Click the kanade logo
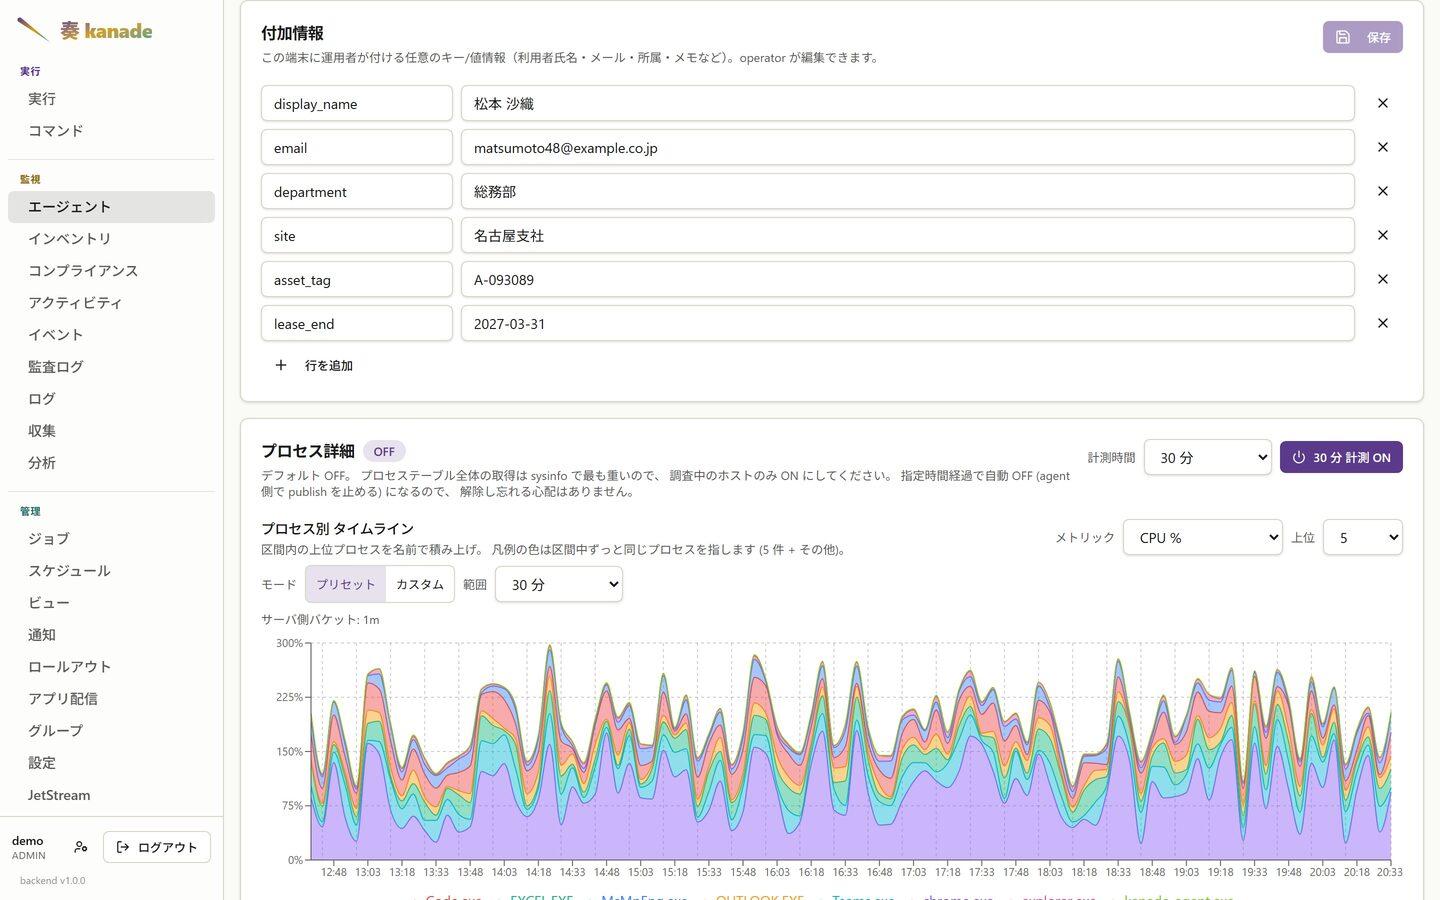This screenshot has width=1440, height=900. tap(84, 30)
